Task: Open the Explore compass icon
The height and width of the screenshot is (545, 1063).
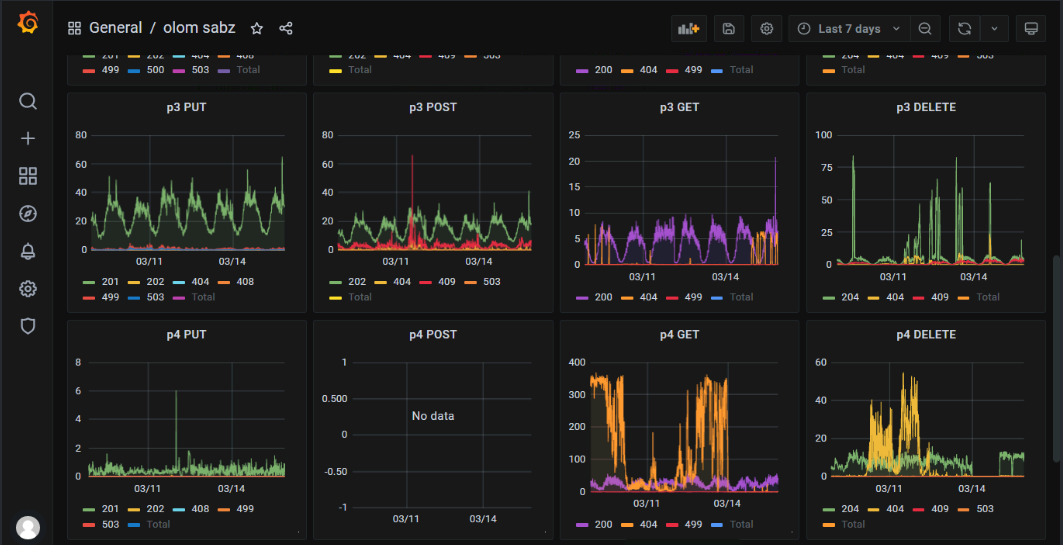Action: (x=28, y=213)
